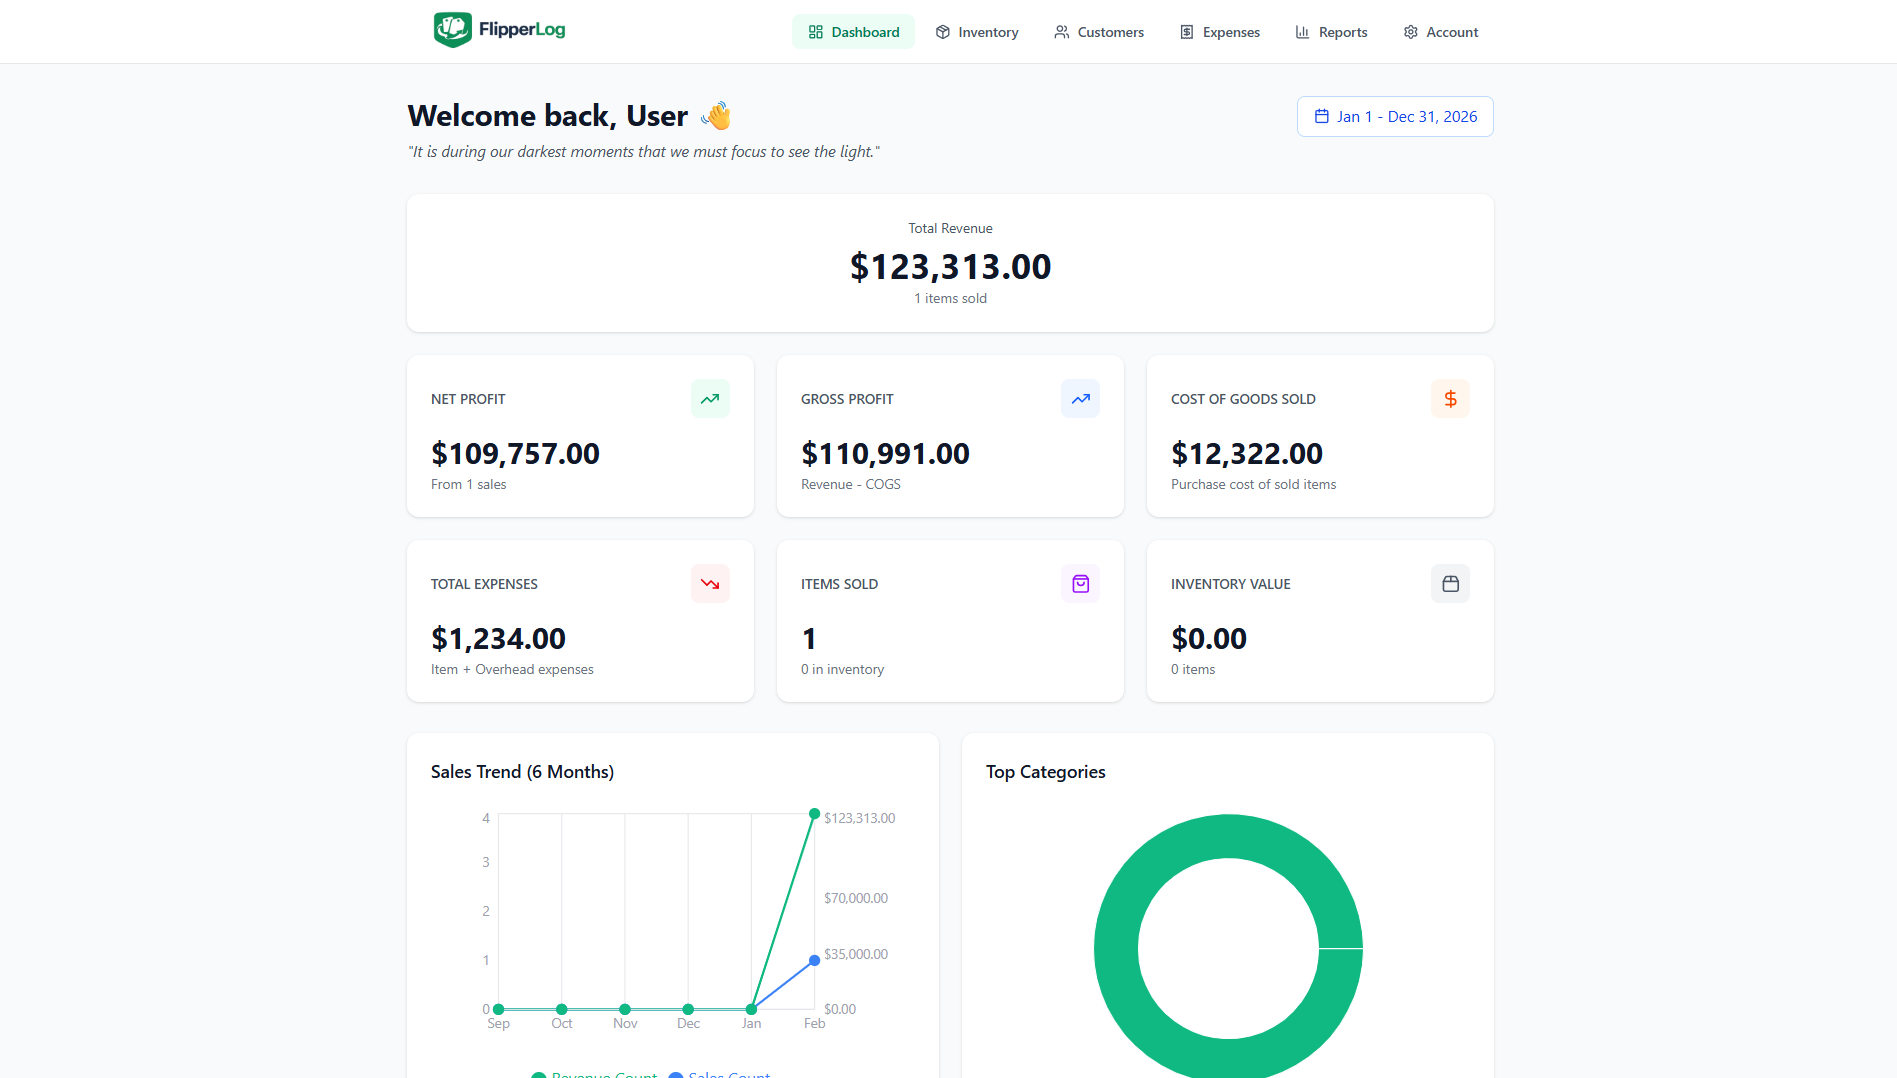Open the Expenses section from the navigation
The width and height of the screenshot is (1897, 1078).
(x=1219, y=31)
